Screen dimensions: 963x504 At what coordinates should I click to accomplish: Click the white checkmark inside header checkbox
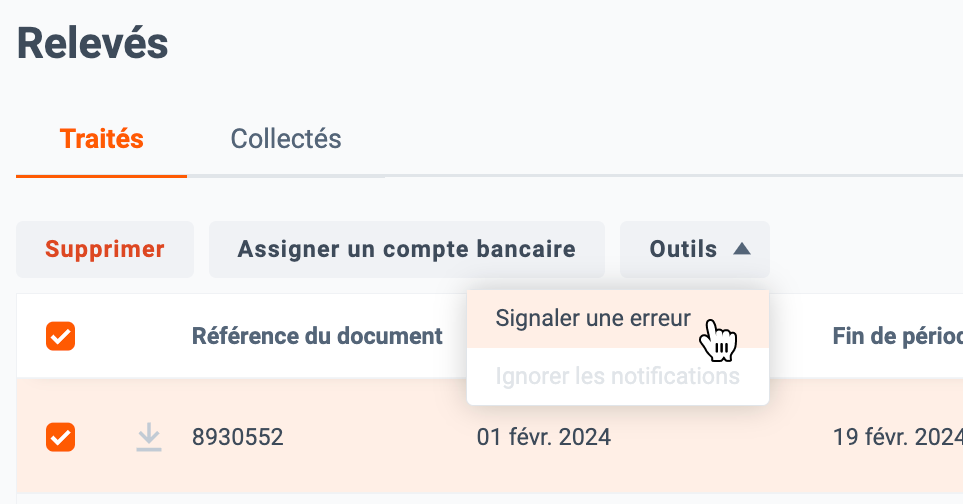(x=60, y=336)
